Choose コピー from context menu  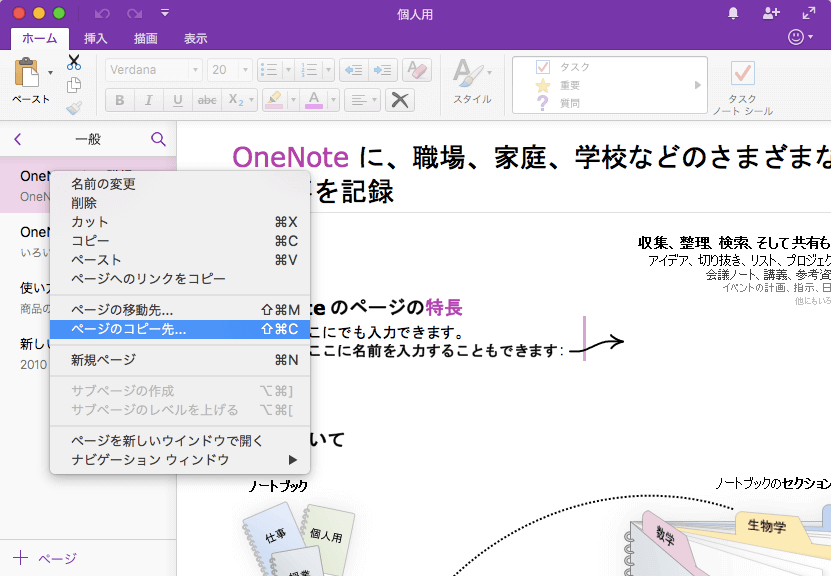pyautogui.click(x=180, y=241)
